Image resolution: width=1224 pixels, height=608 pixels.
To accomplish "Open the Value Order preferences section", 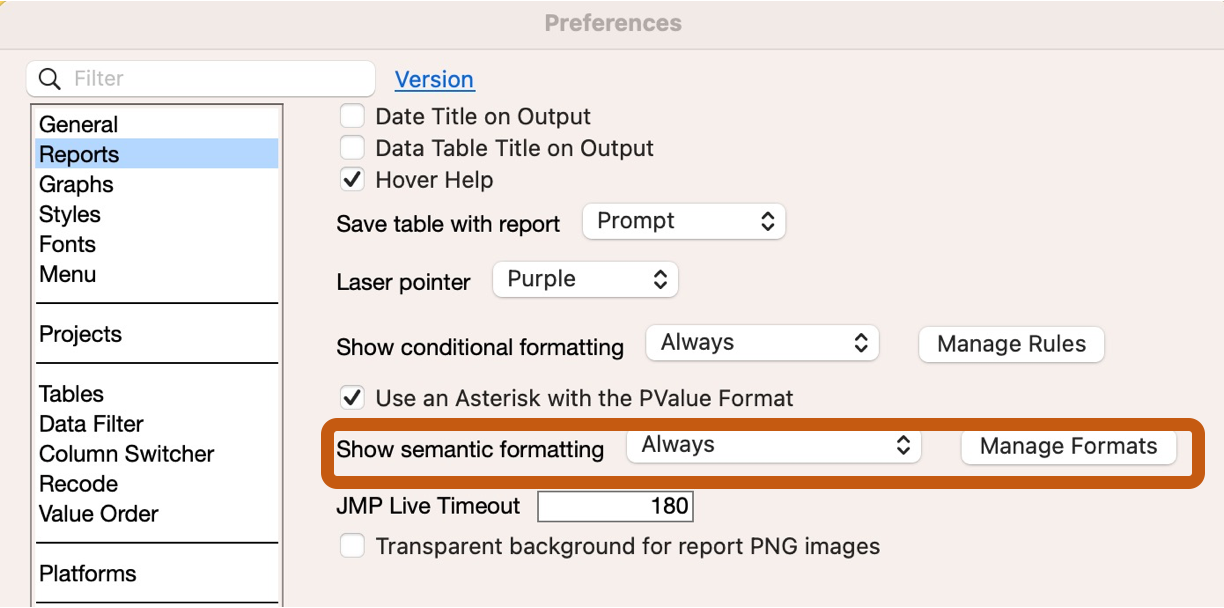I will click(x=97, y=514).
